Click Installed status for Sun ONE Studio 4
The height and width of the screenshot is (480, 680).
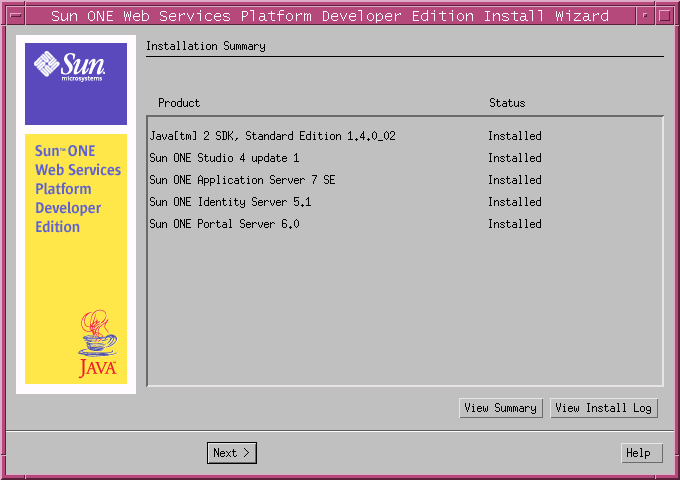515,158
